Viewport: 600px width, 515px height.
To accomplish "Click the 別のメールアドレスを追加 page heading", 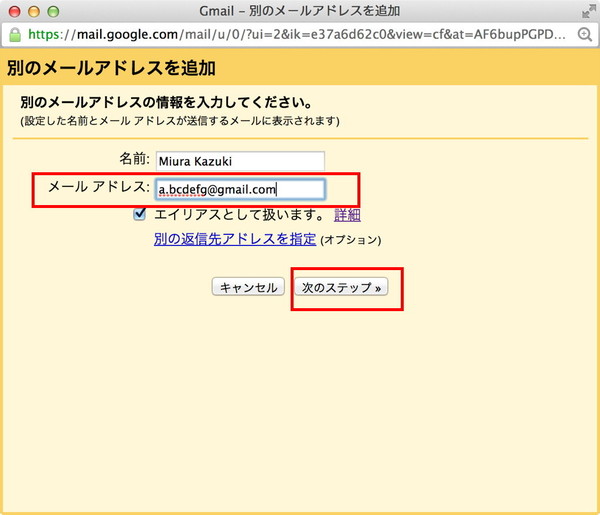I will [111, 69].
